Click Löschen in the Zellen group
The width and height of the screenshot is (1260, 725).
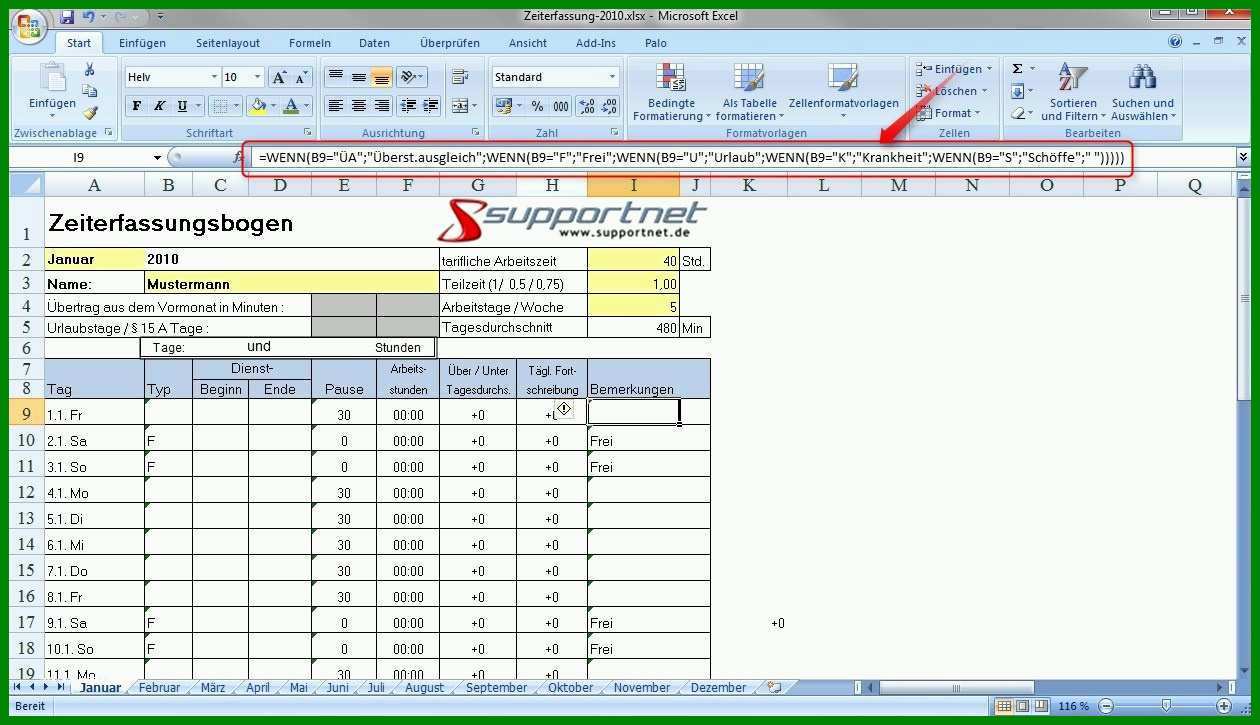951,91
